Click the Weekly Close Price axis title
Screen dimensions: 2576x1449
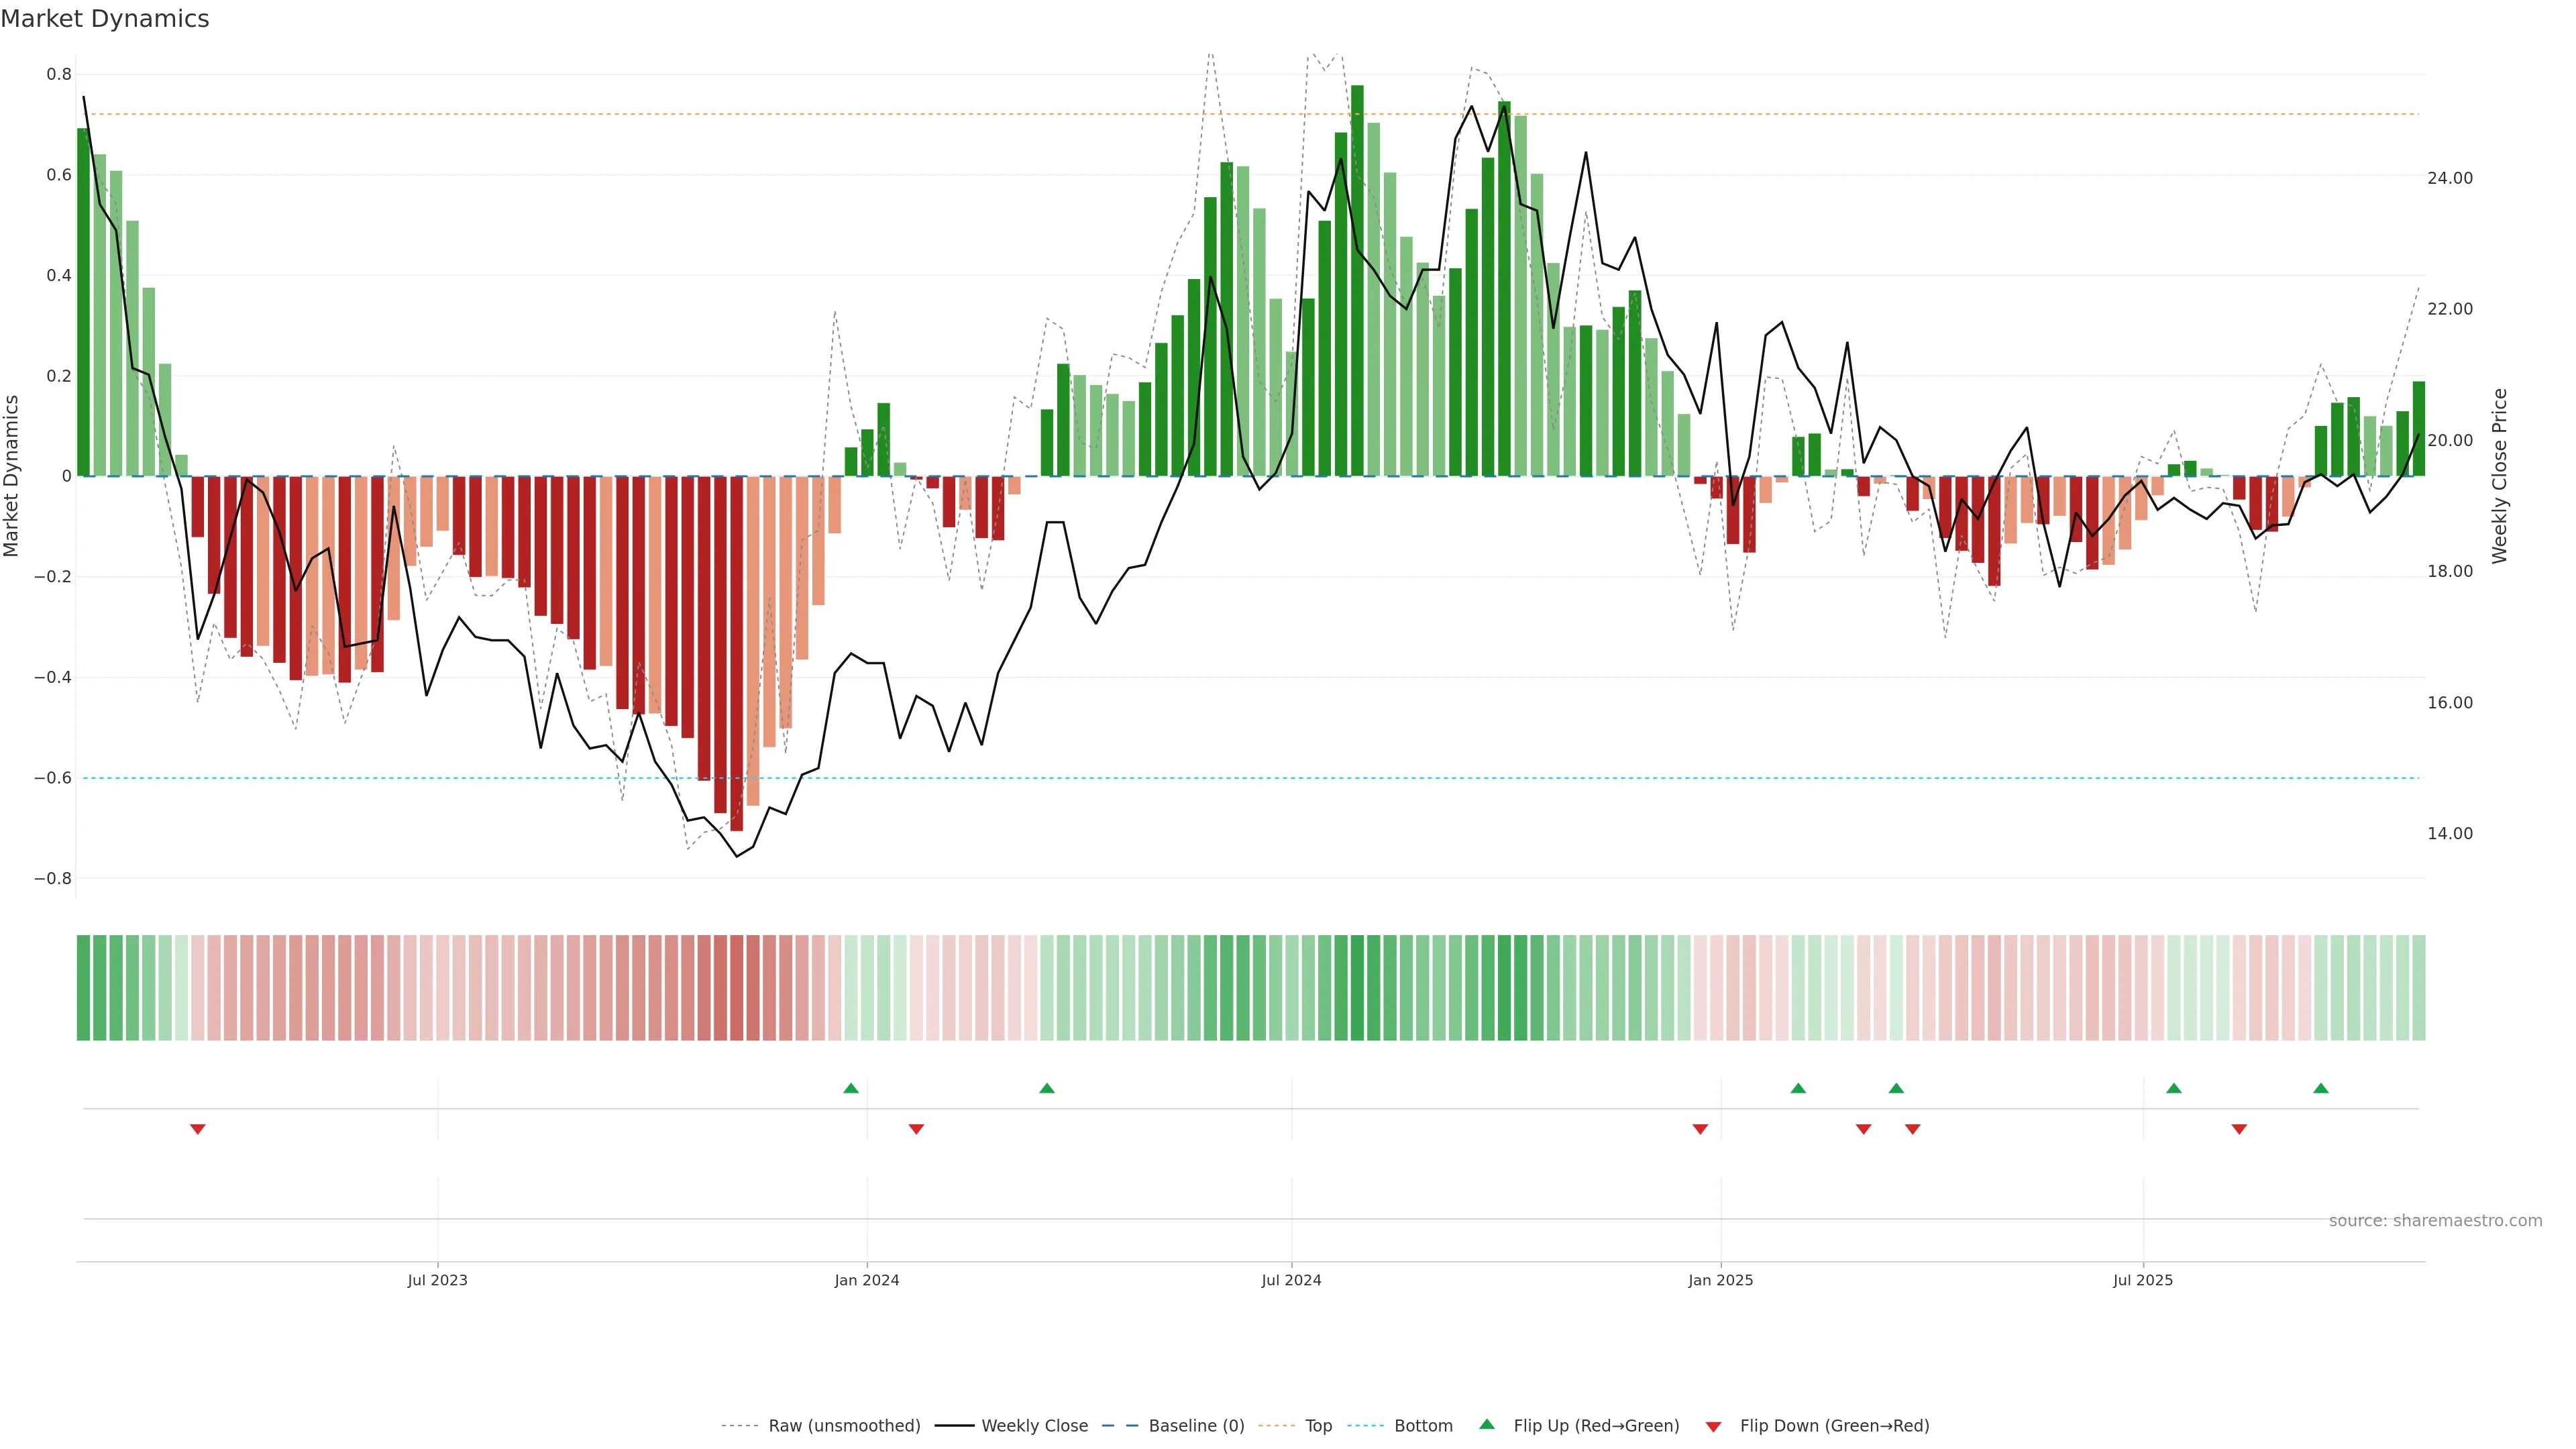click(2500, 476)
